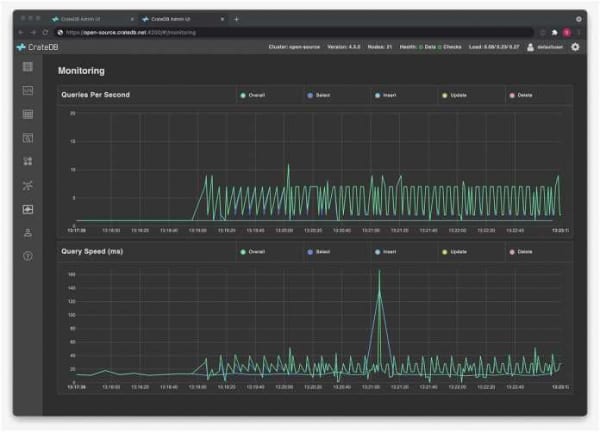Hide Insert series in Query Speed chart
Viewport: 600px width, 432px height.
click(385, 252)
